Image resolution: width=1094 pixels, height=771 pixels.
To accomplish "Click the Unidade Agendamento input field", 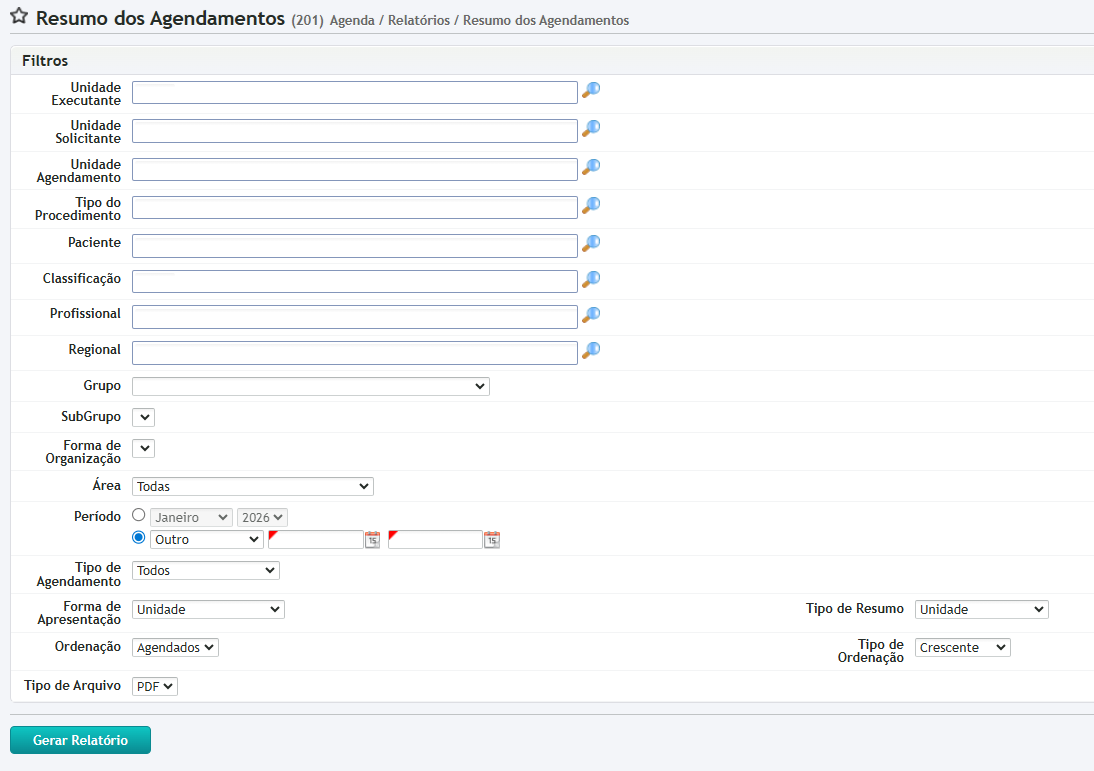I will pyautogui.click(x=354, y=169).
